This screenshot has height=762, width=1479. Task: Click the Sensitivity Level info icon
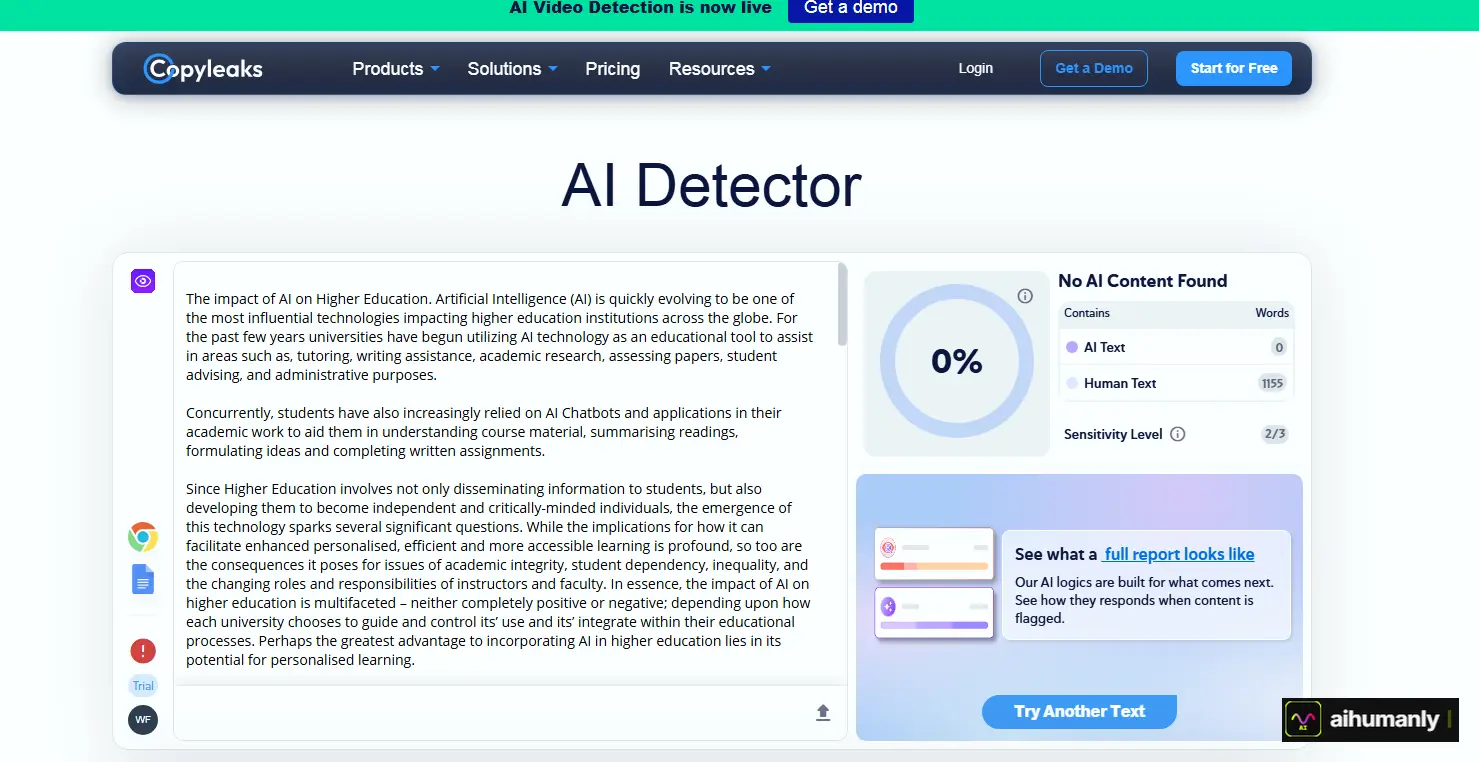[1178, 434]
